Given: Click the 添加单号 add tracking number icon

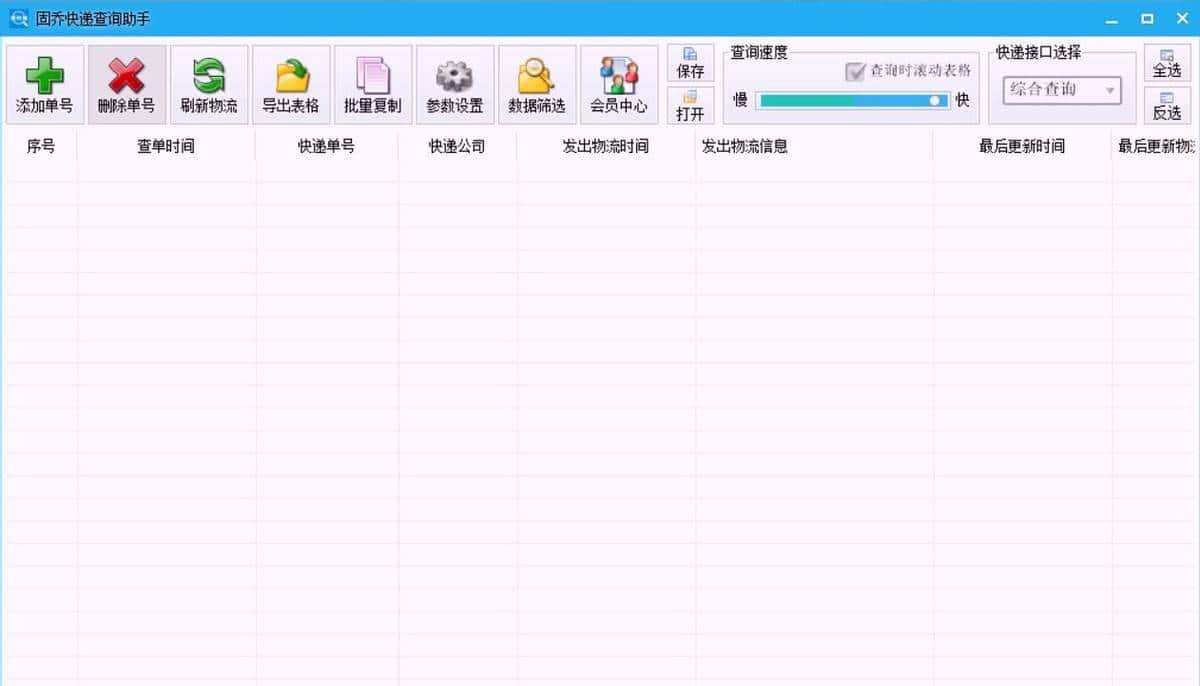Looking at the screenshot, I should 44,84.
